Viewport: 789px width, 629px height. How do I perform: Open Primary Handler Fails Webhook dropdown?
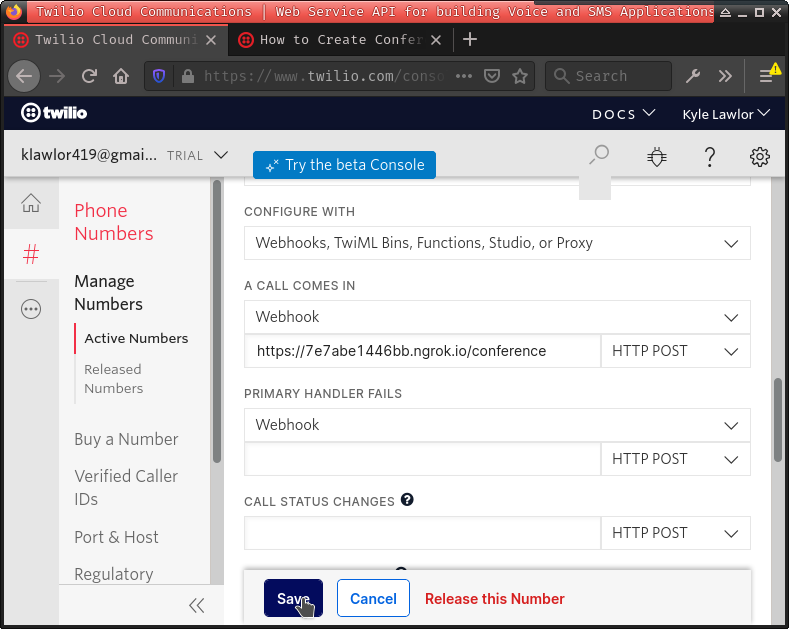click(x=497, y=425)
